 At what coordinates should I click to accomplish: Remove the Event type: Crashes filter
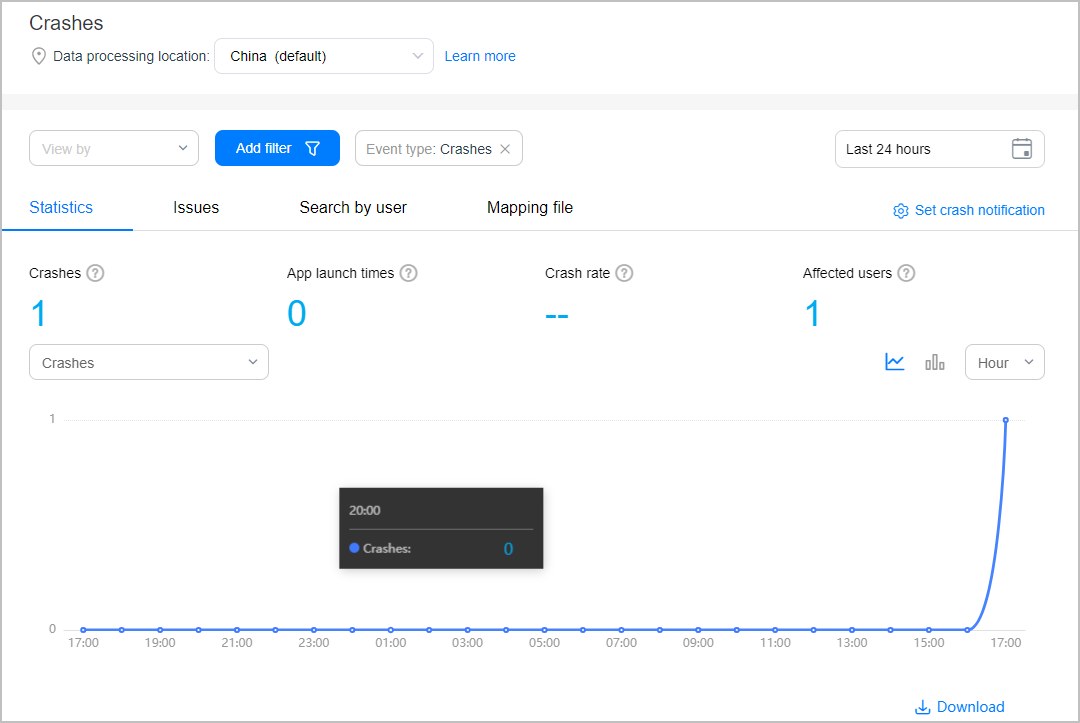click(505, 149)
